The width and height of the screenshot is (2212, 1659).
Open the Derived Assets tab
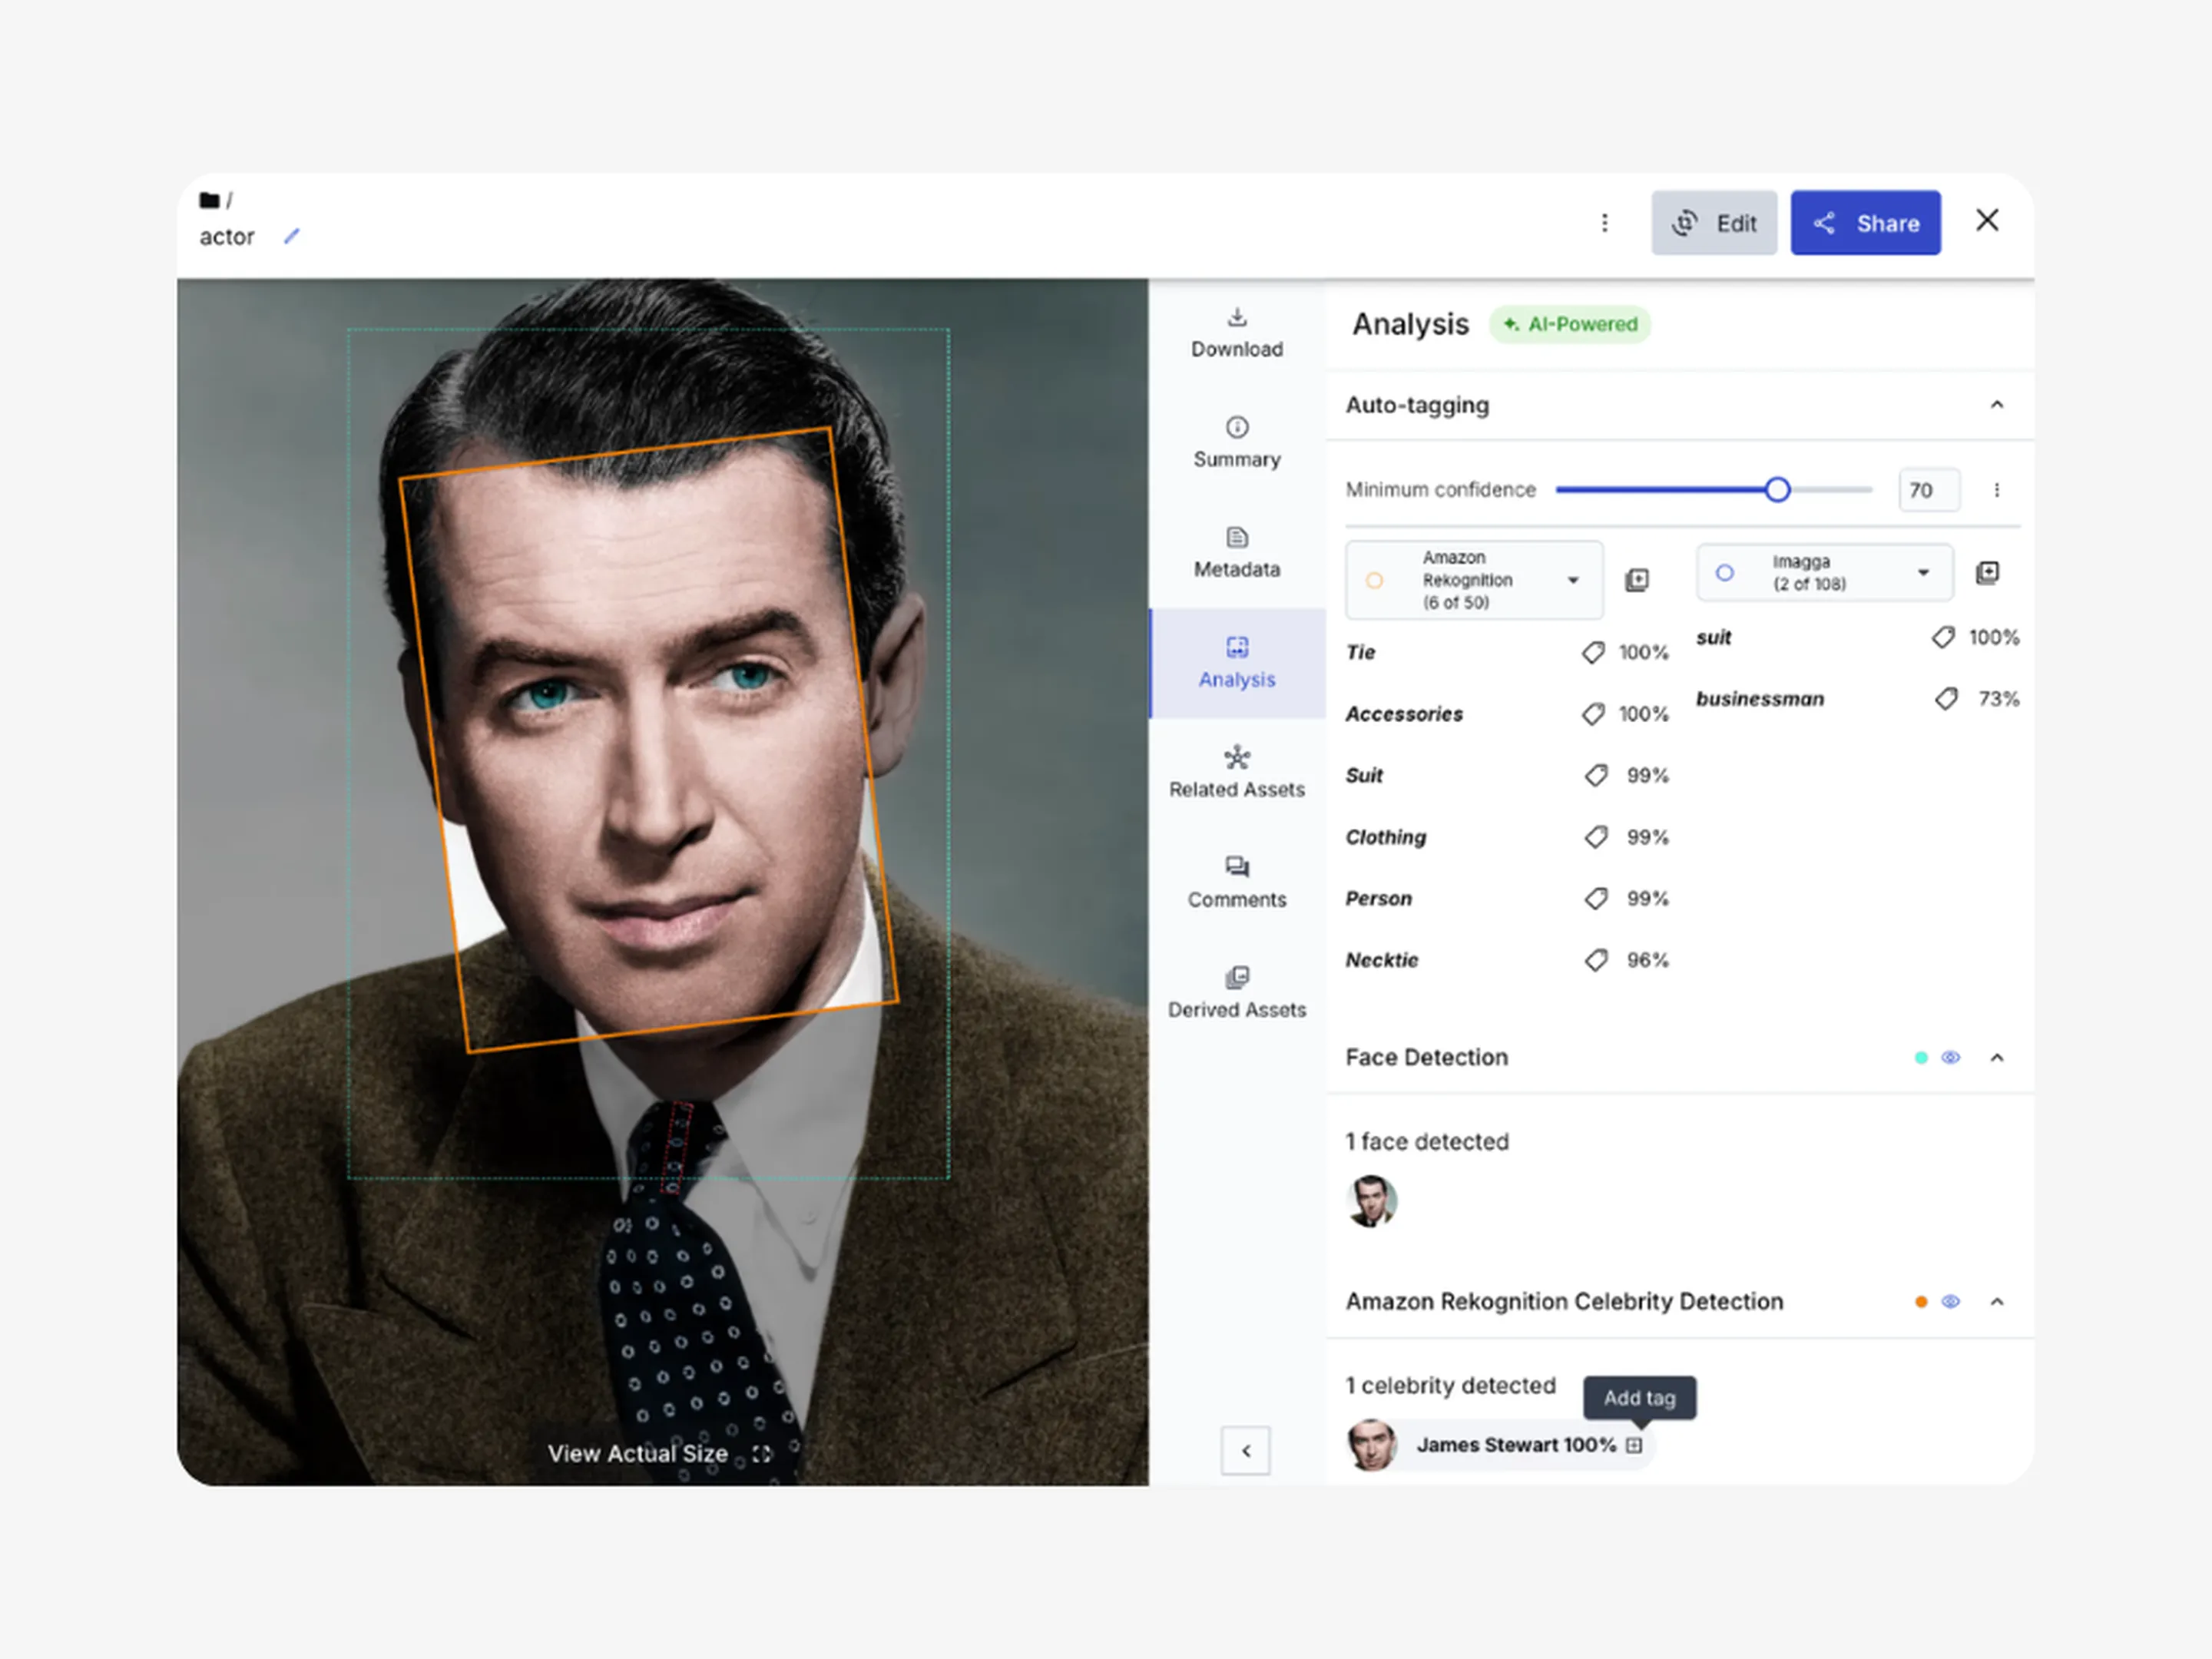[x=1237, y=993]
